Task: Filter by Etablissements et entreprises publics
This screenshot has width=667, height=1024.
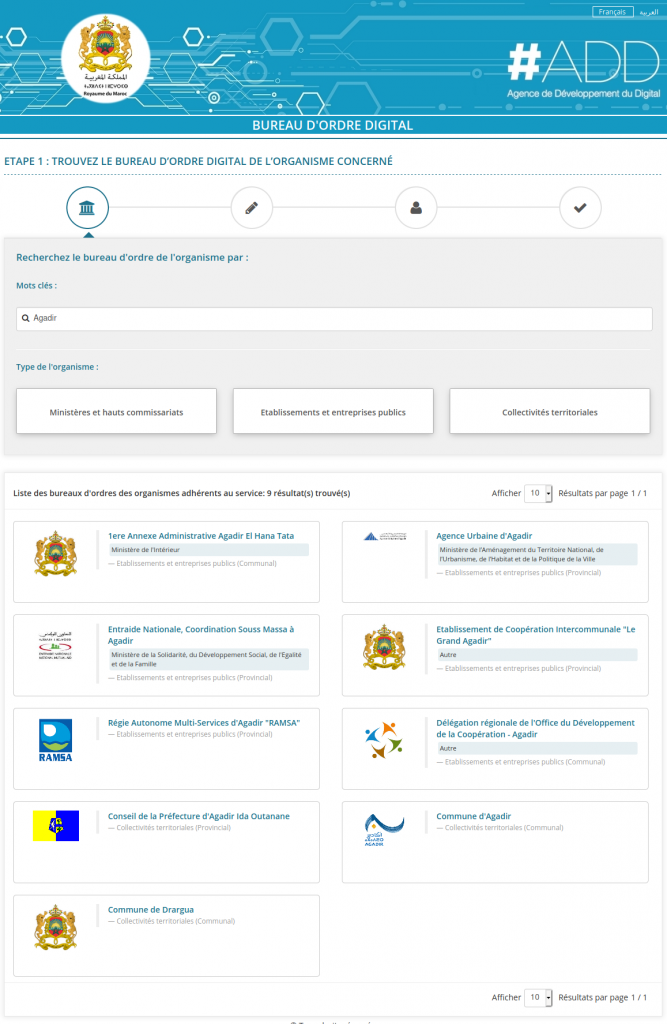Action: pyautogui.click(x=333, y=412)
